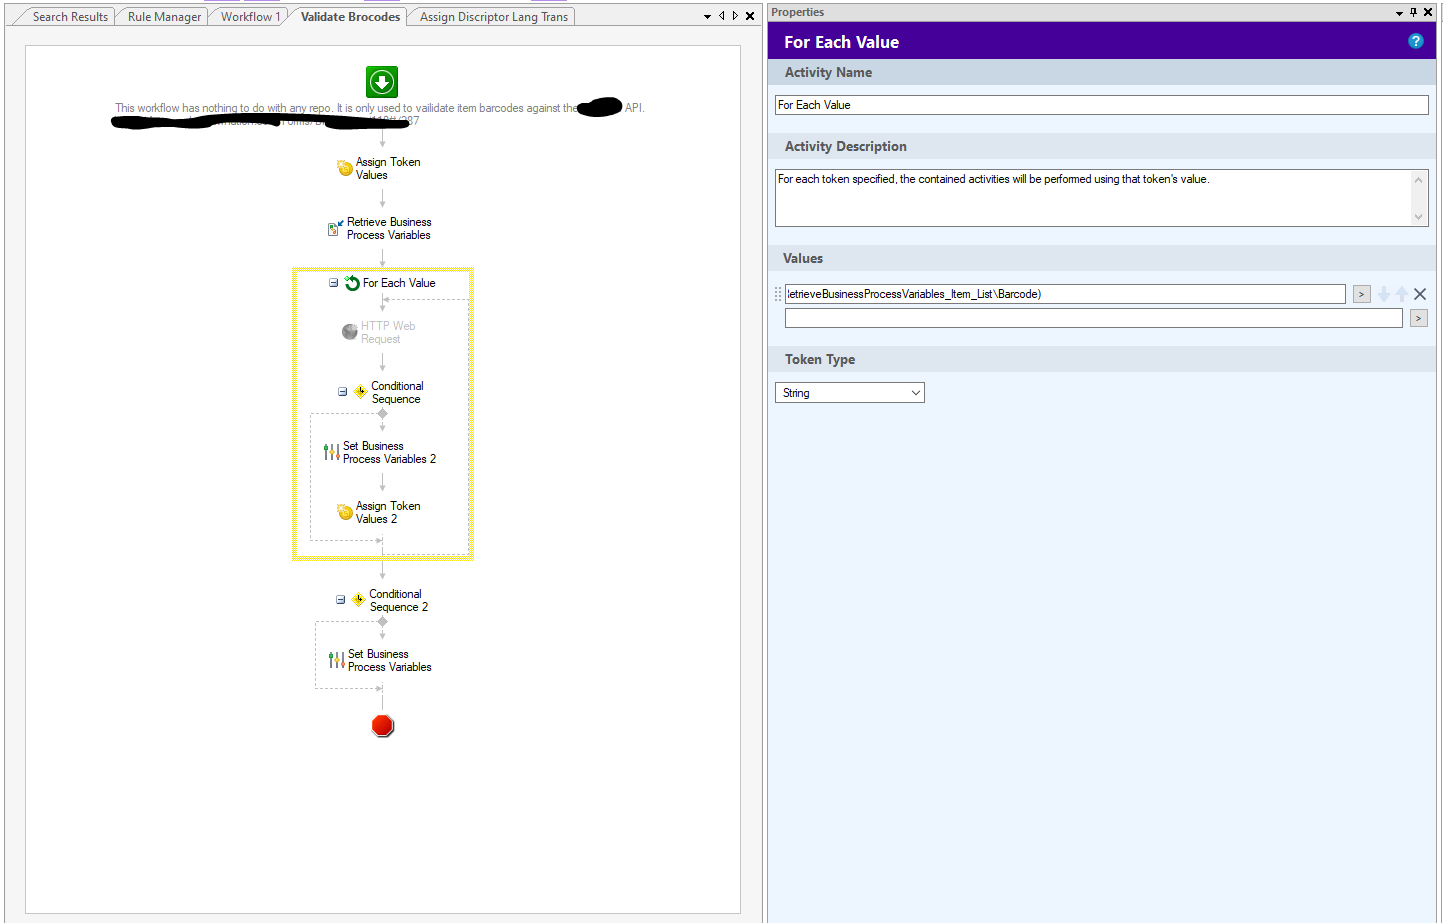Select the Assign Token Values activity

379,168
